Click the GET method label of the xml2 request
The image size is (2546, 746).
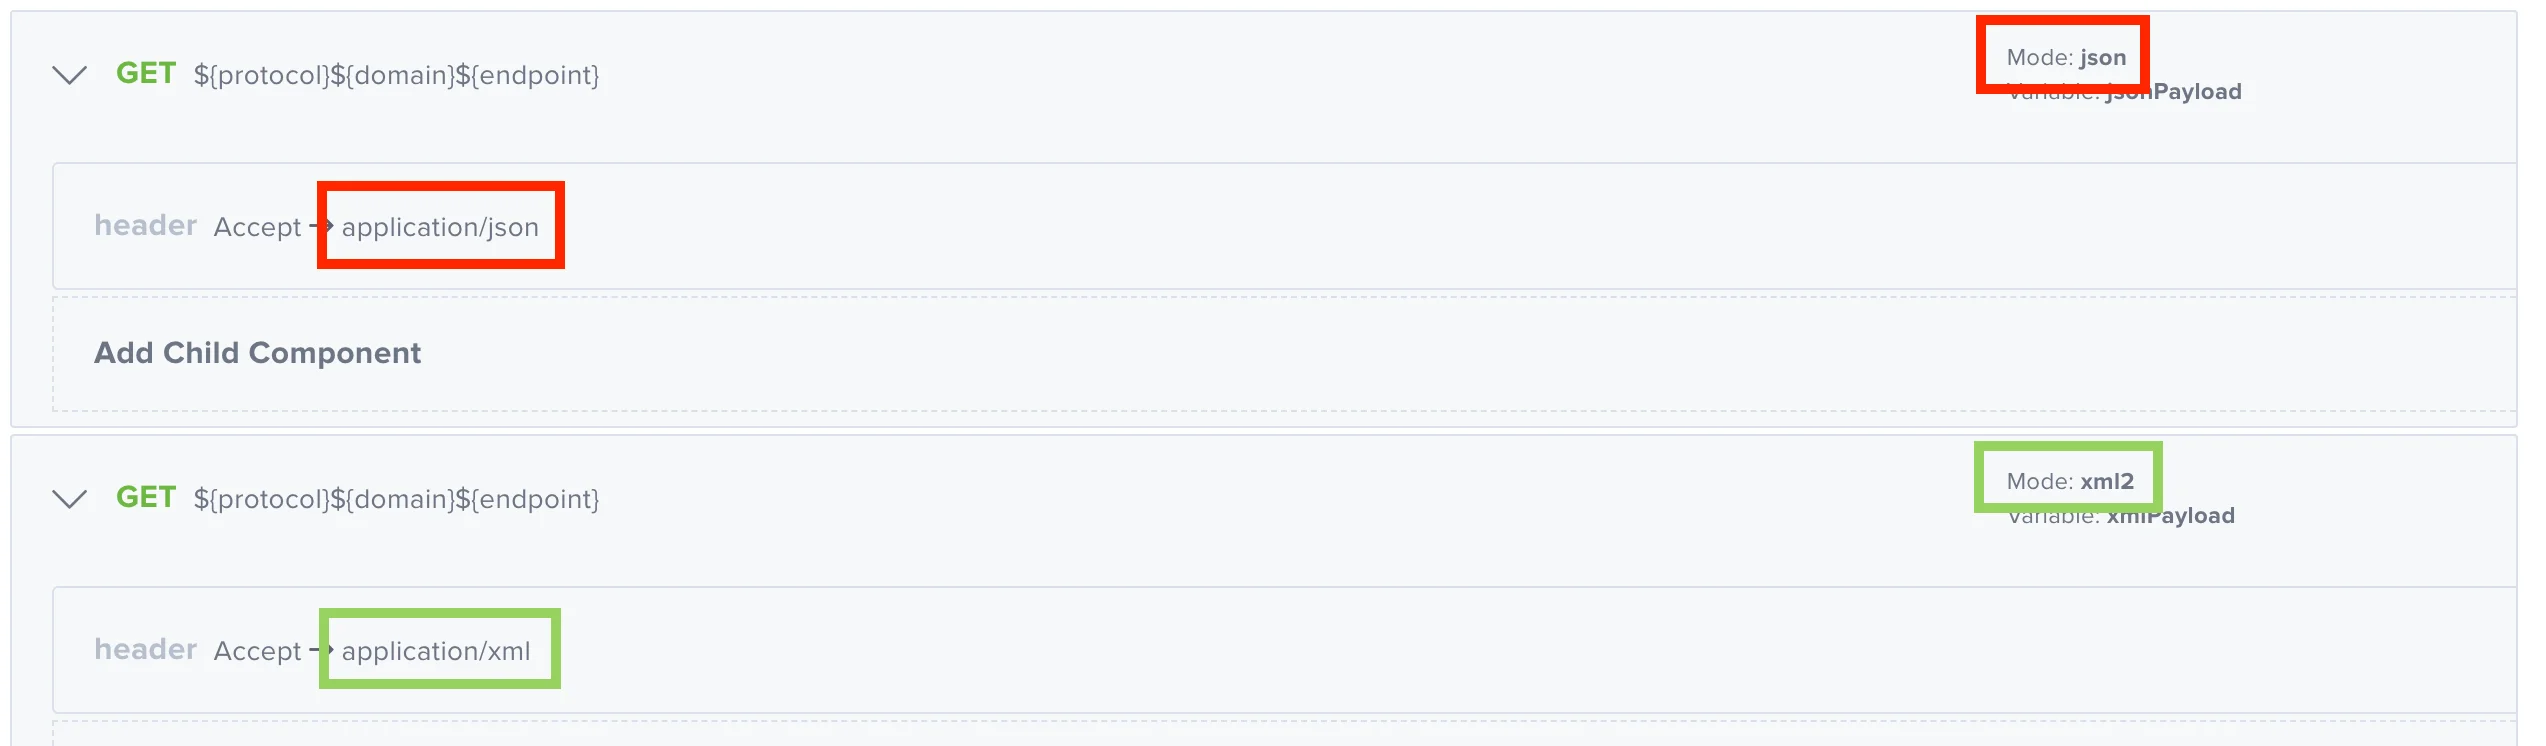pos(146,498)
